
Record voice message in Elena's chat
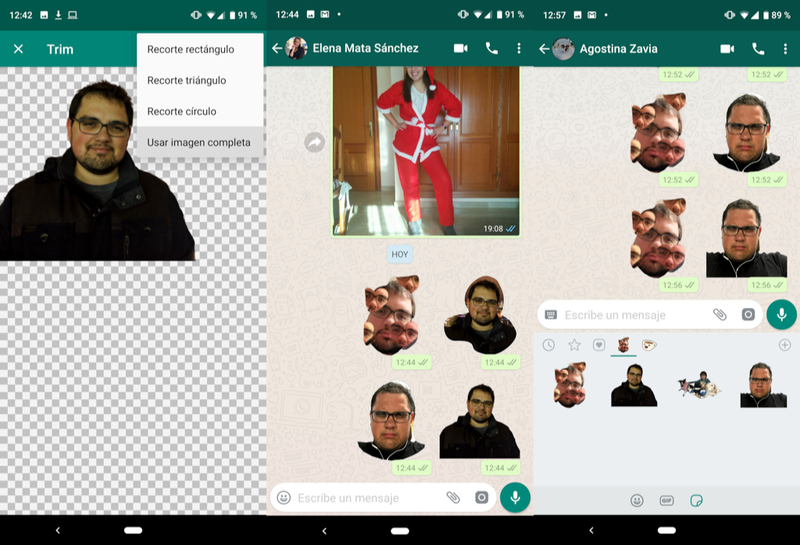pos(515,498)
